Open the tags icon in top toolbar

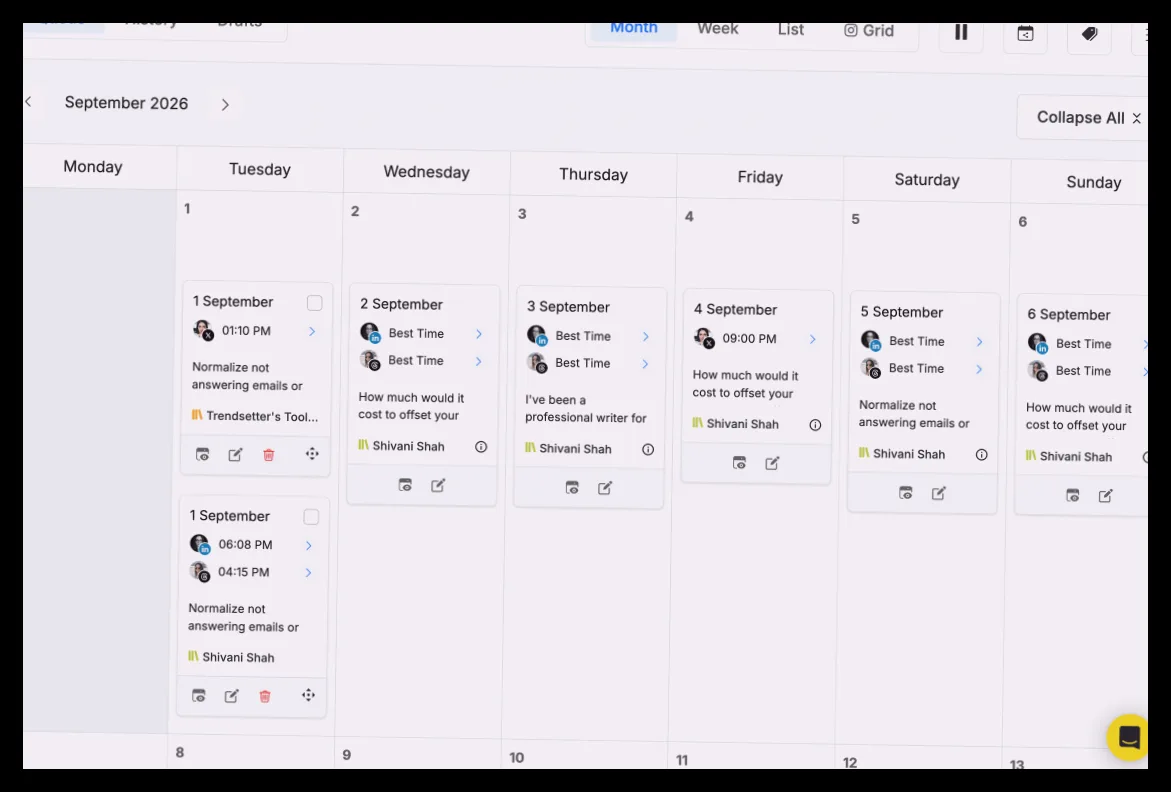tap(1090, 34)
